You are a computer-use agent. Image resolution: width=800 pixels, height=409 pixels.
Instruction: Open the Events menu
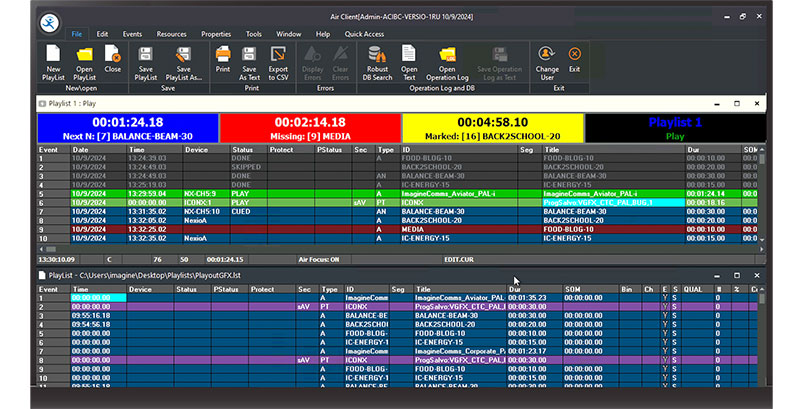coord(131,33)
